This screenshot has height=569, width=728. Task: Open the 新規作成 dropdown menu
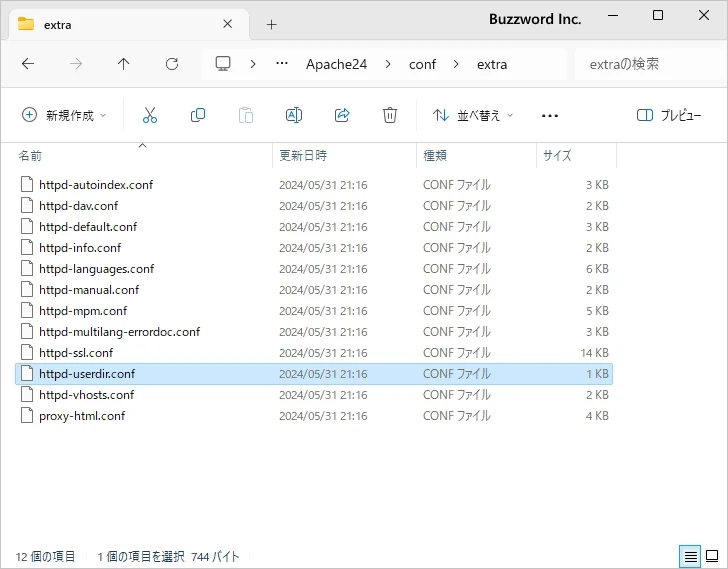64,115
